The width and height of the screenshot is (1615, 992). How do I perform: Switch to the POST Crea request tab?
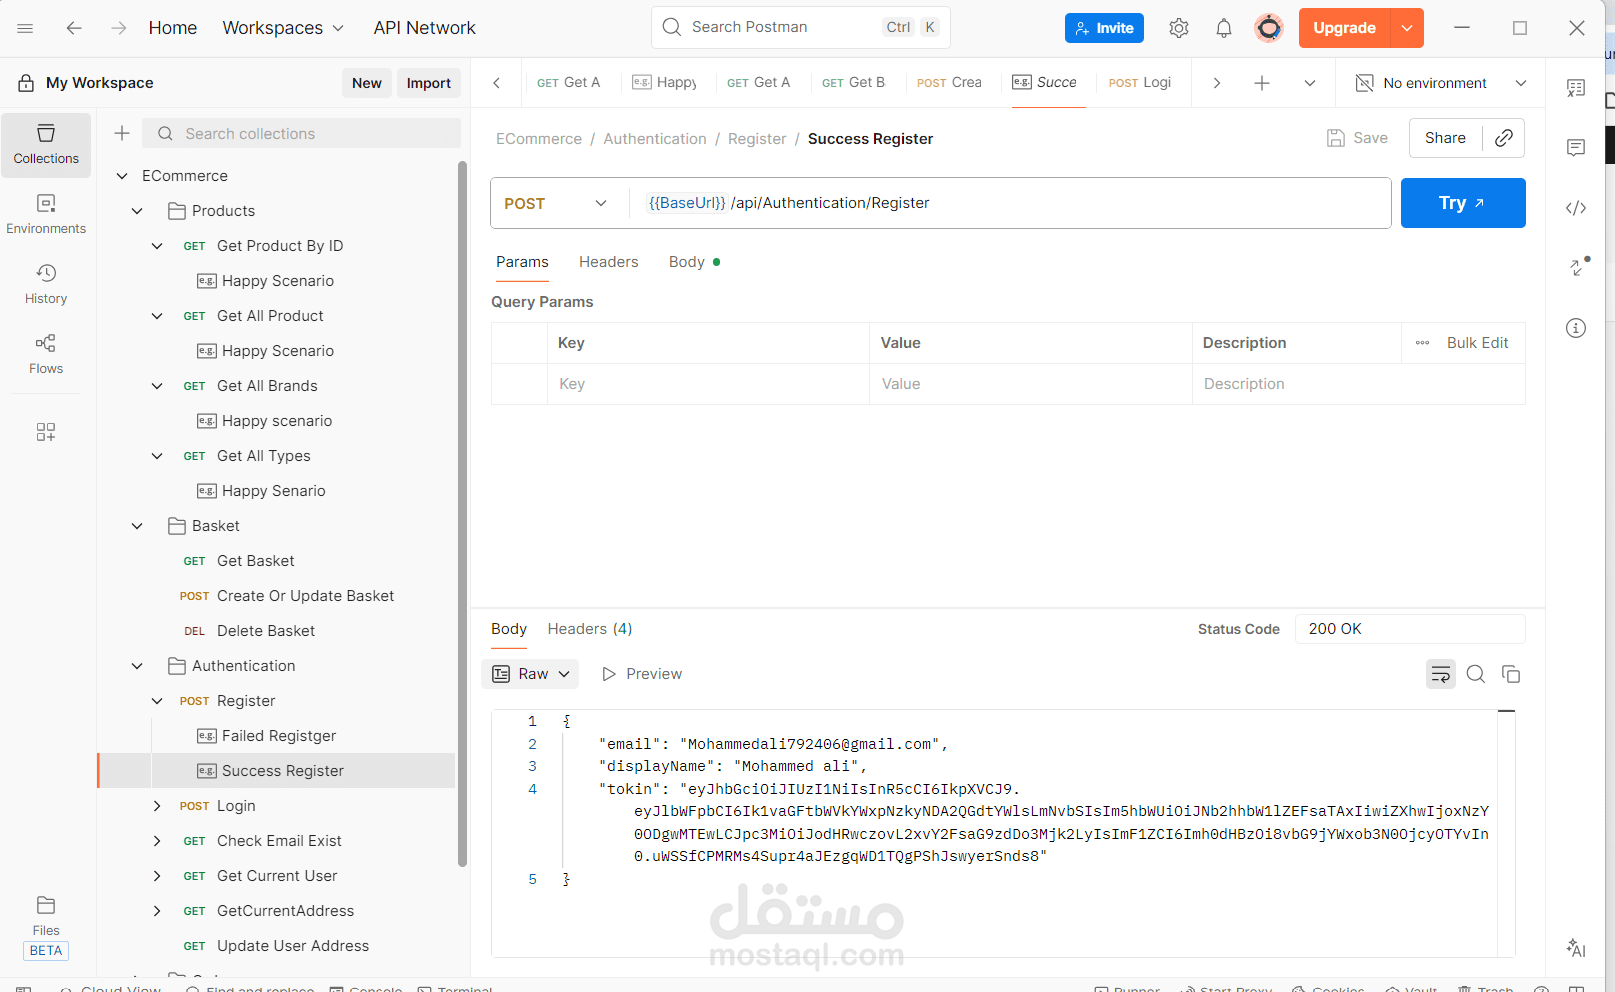click(949, 83)
